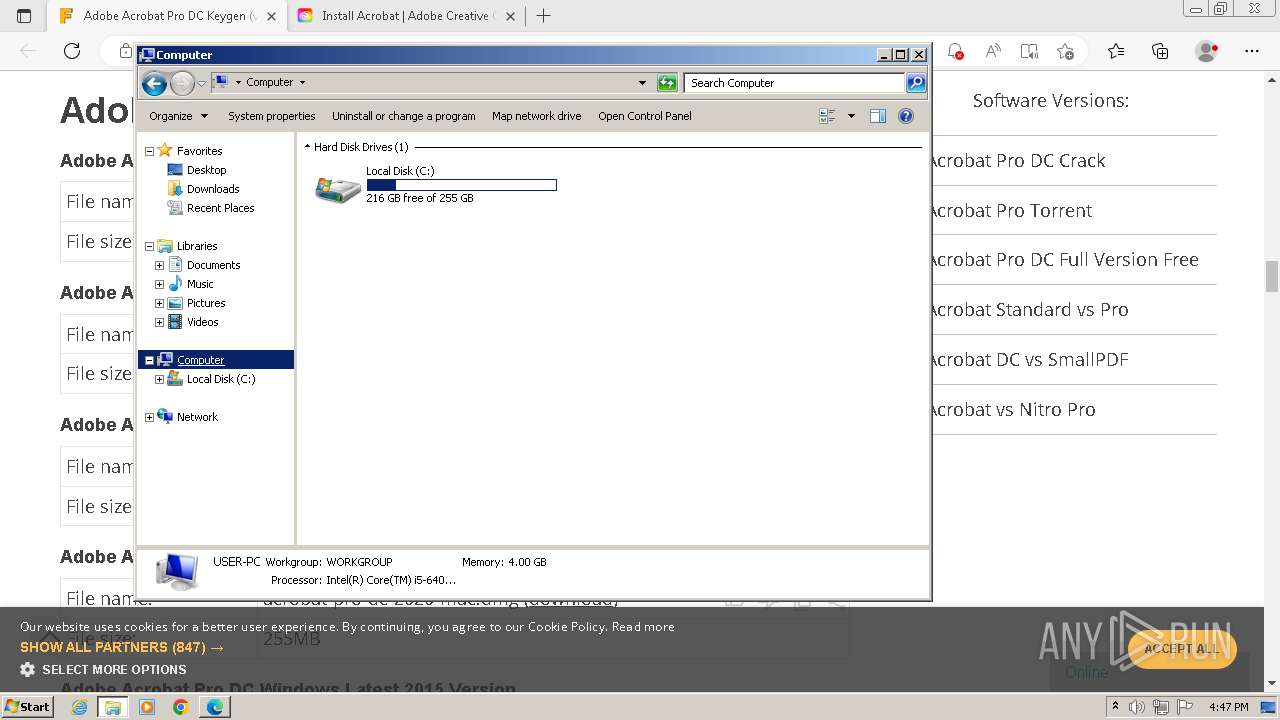The width and height of the screenshot is (1280, 720).
Task: Click the Explorer Back arrow button
Action: (154, 83)
